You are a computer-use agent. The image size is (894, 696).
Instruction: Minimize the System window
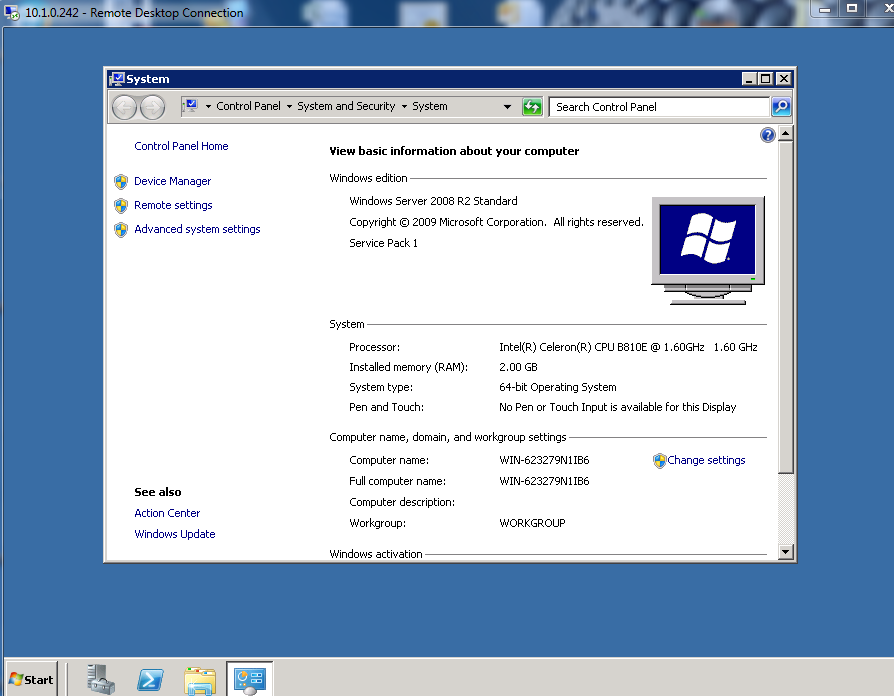pyautogui.click(x=749, y=79)
